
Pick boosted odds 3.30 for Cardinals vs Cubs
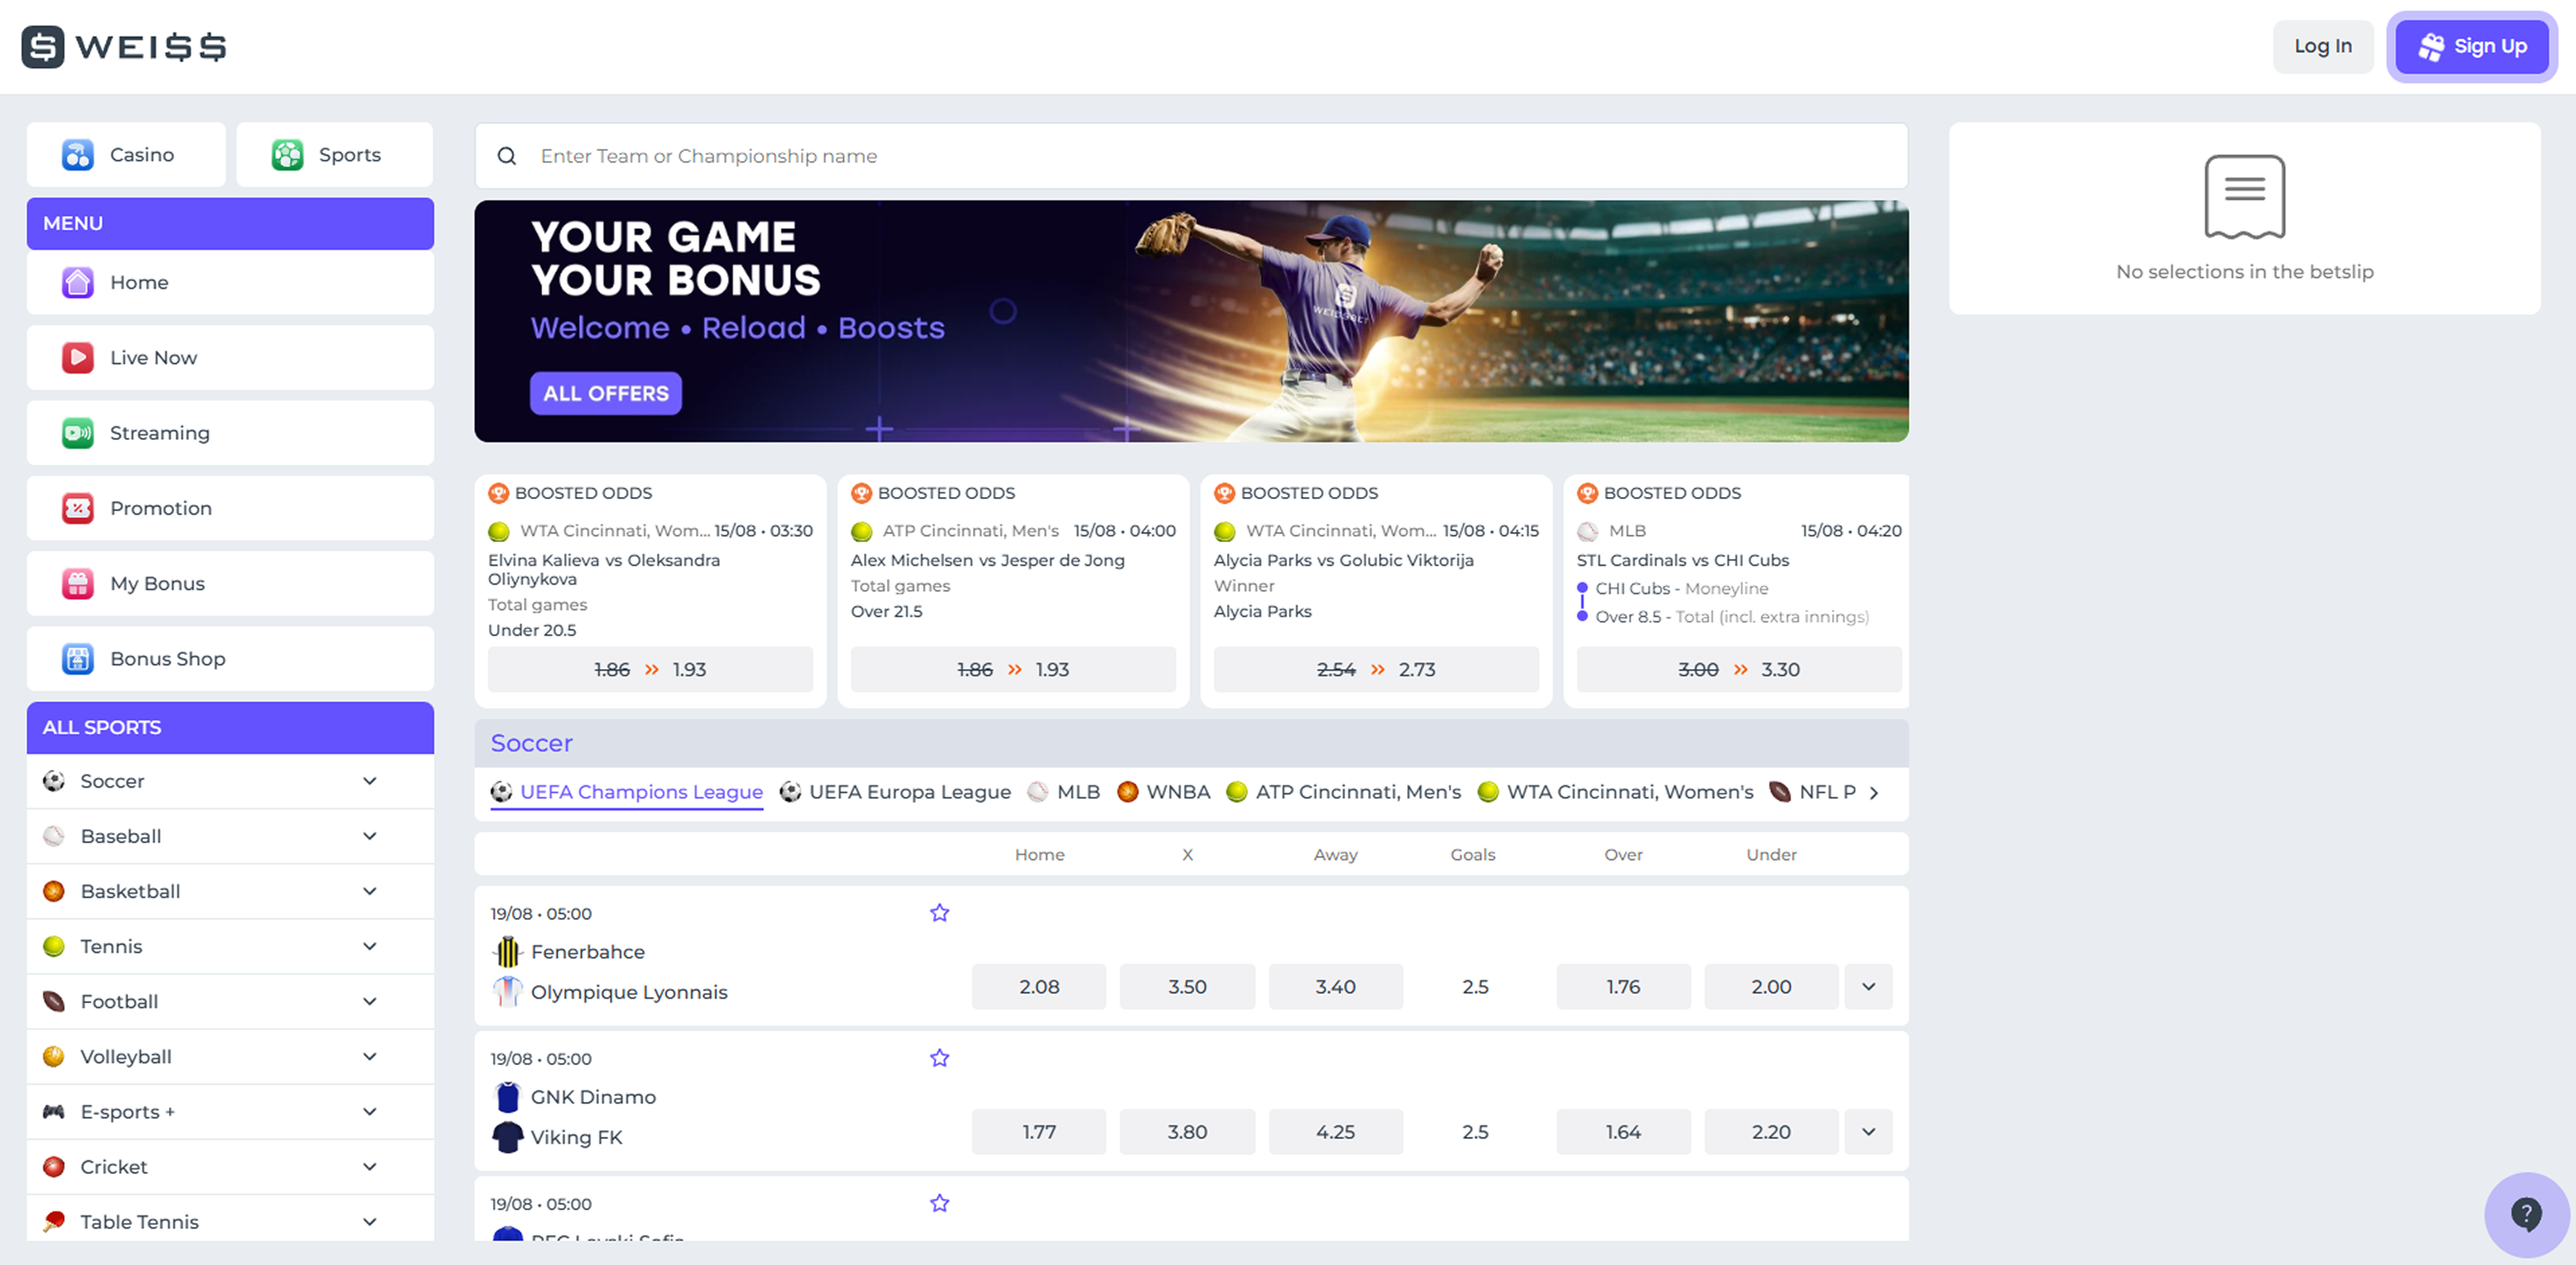pos(1739,670)
